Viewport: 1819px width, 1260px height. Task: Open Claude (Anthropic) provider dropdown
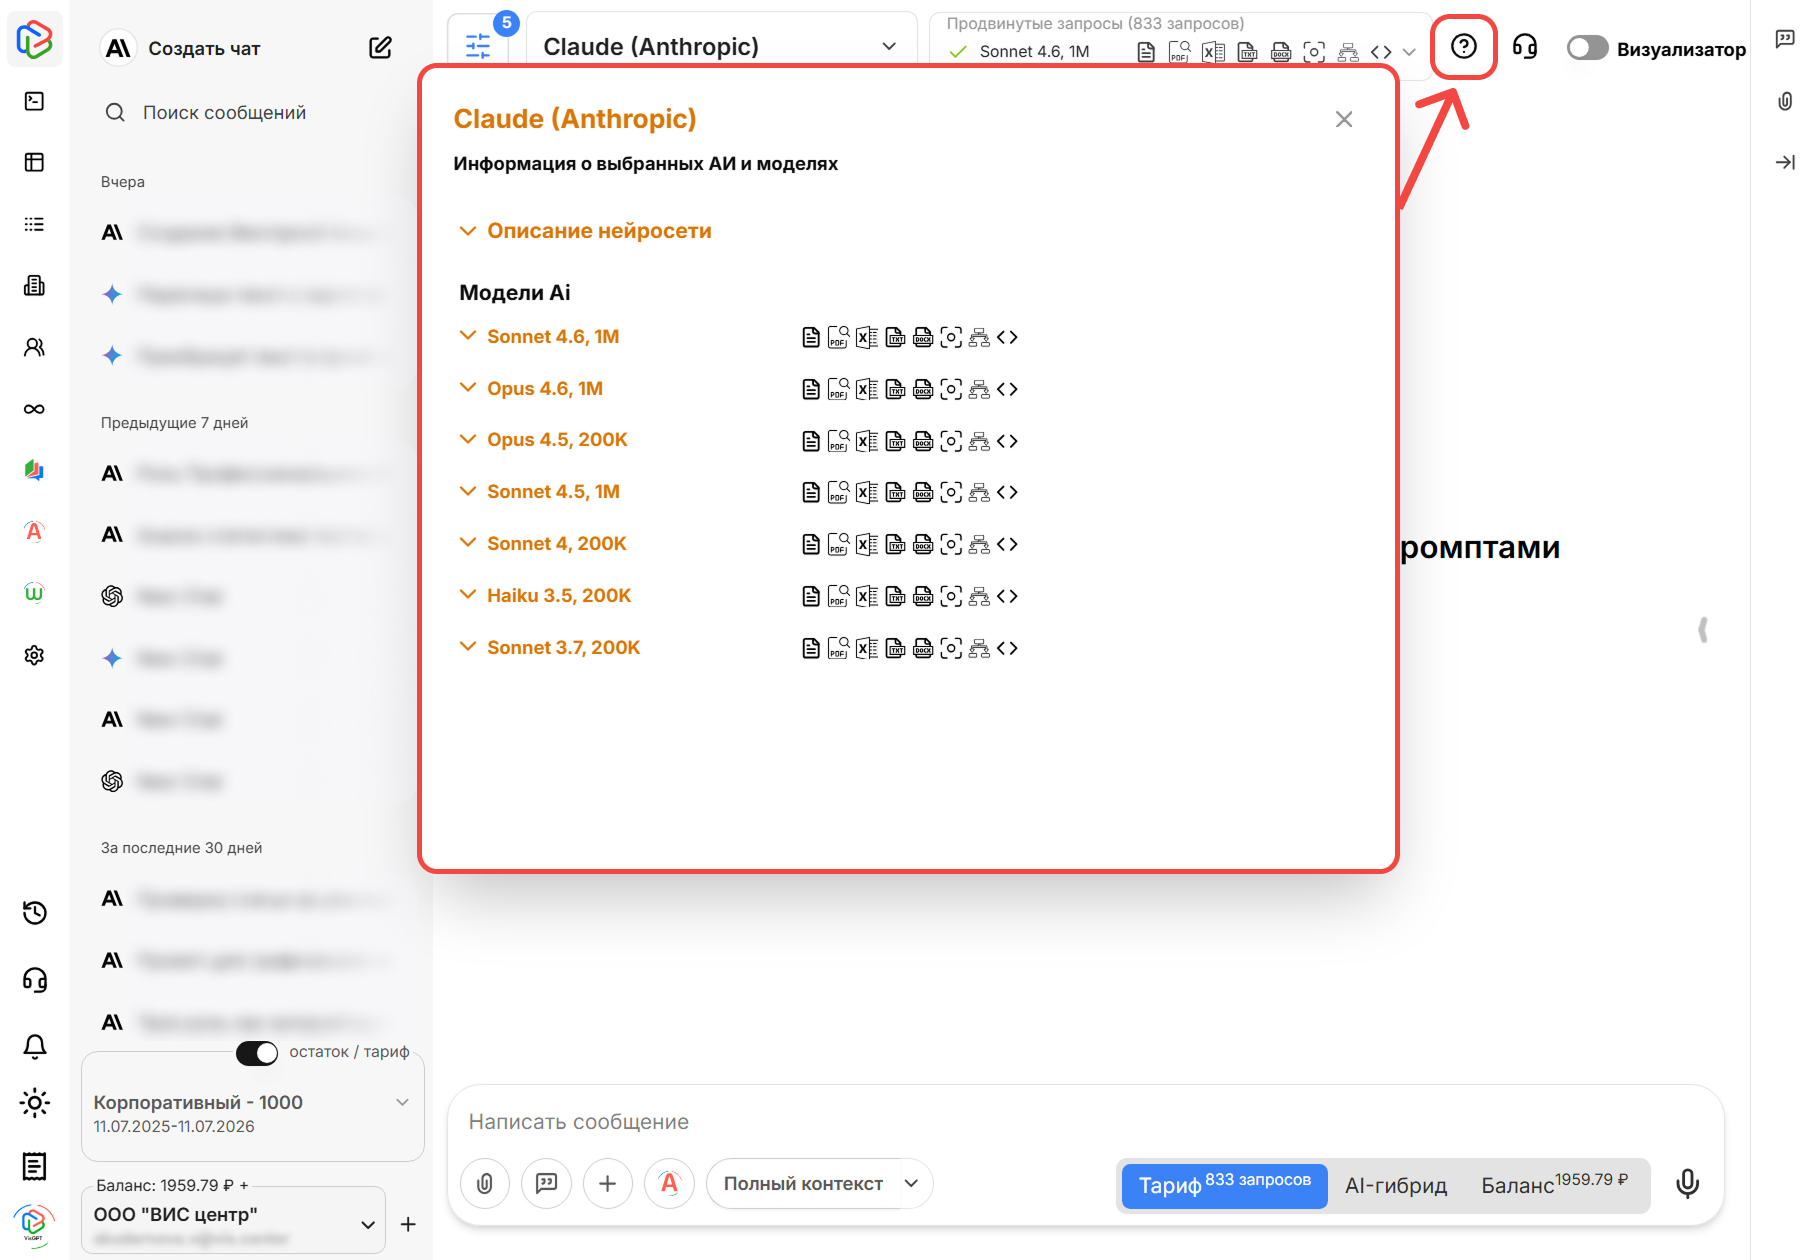click(x=720, y=47)
